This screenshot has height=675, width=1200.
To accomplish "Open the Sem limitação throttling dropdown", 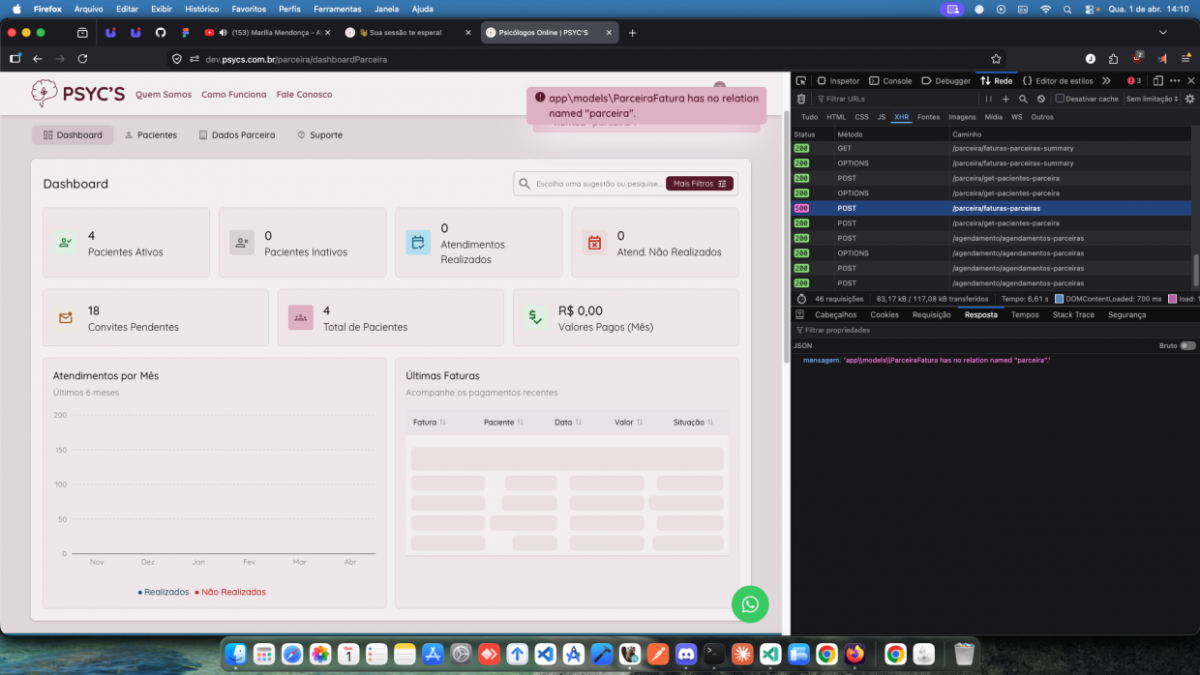I will click(1152, 99).
